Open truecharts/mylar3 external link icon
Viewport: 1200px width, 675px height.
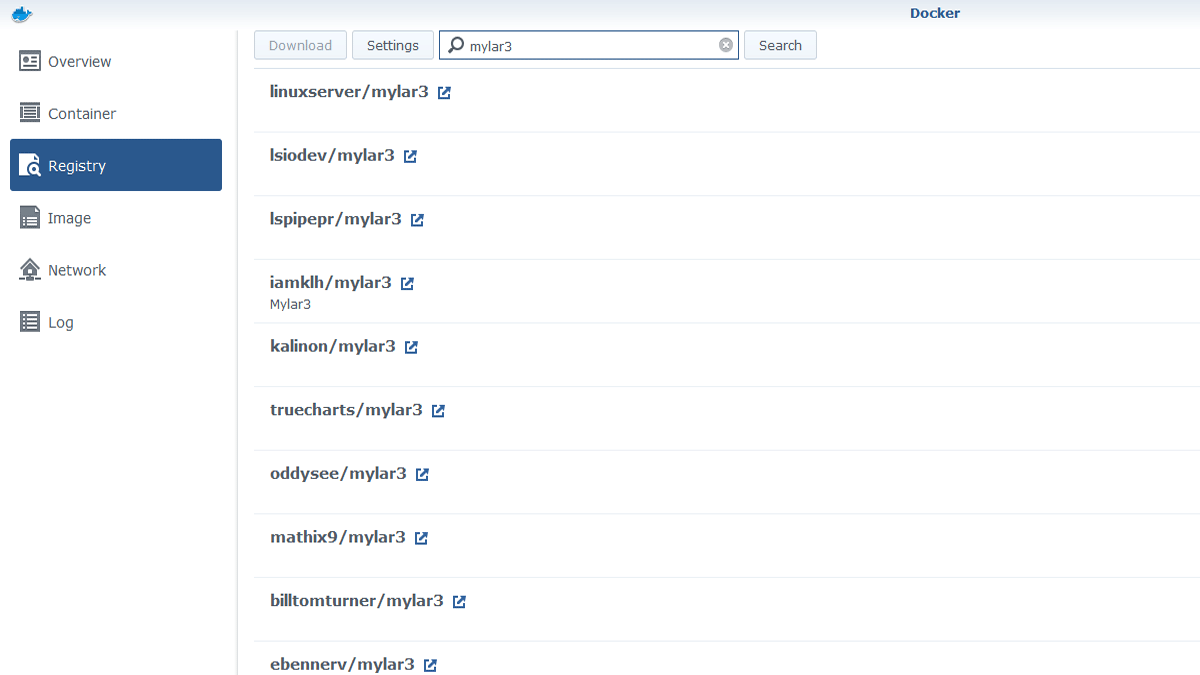pyautogui.click(x=438, y=411)
